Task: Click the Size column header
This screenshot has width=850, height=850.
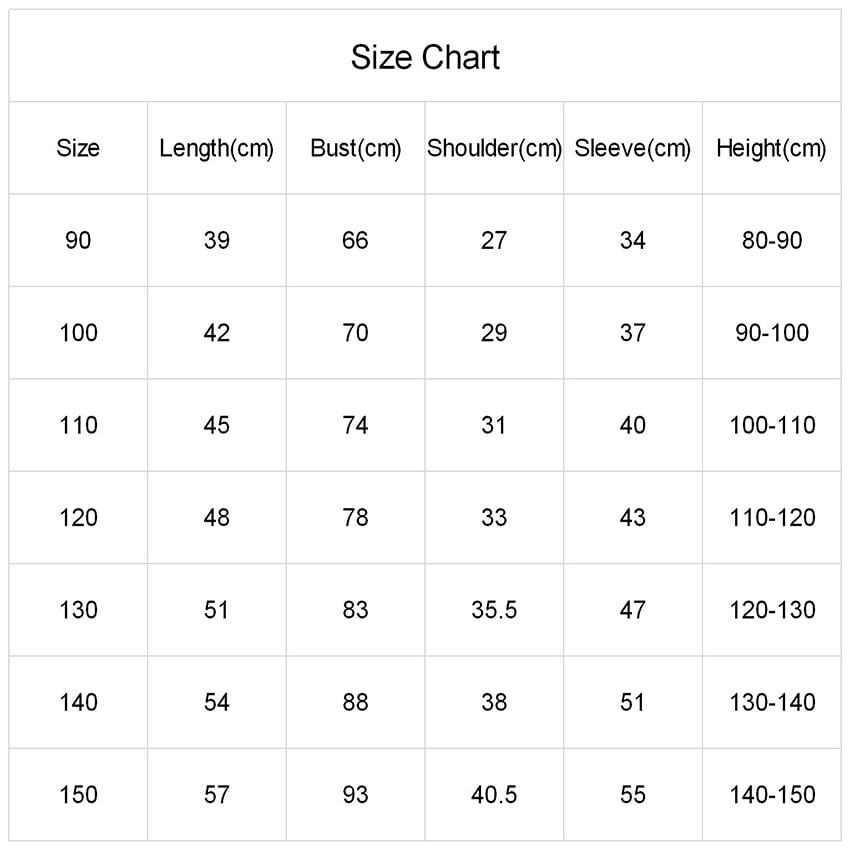Action: coord(78,149)
